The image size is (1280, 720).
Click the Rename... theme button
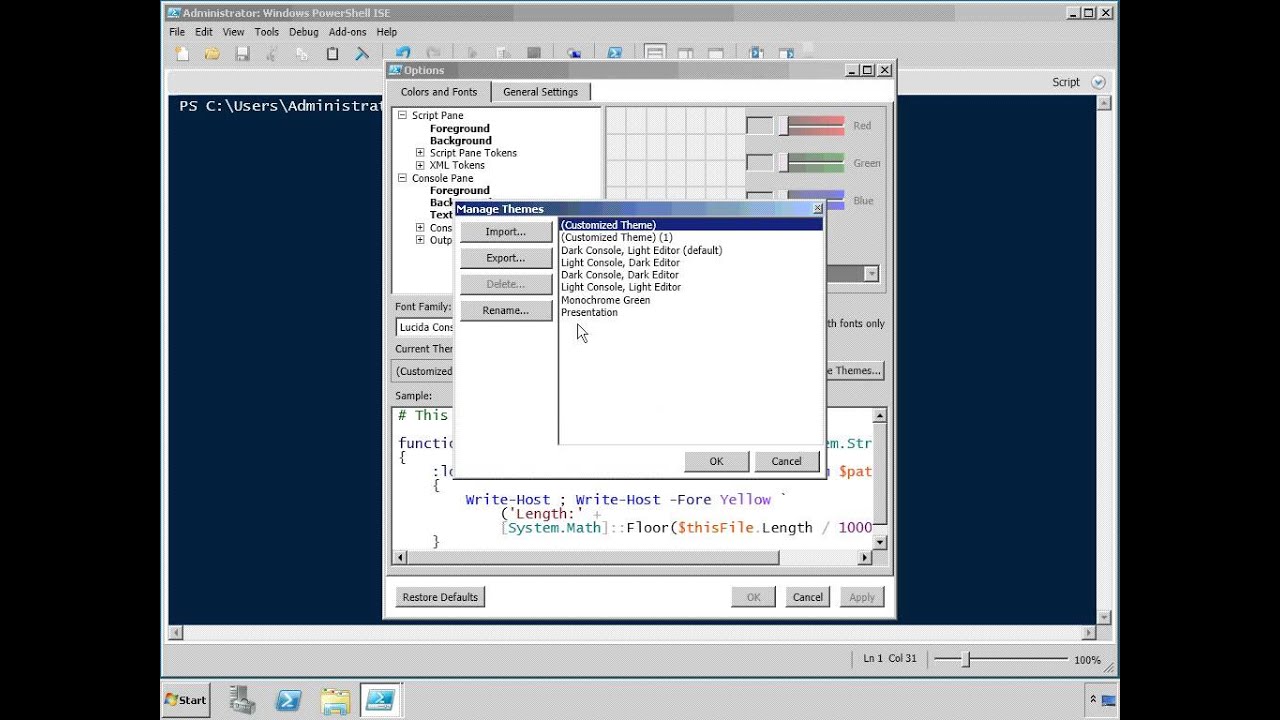pyautogui.click(x=506, y=310)
